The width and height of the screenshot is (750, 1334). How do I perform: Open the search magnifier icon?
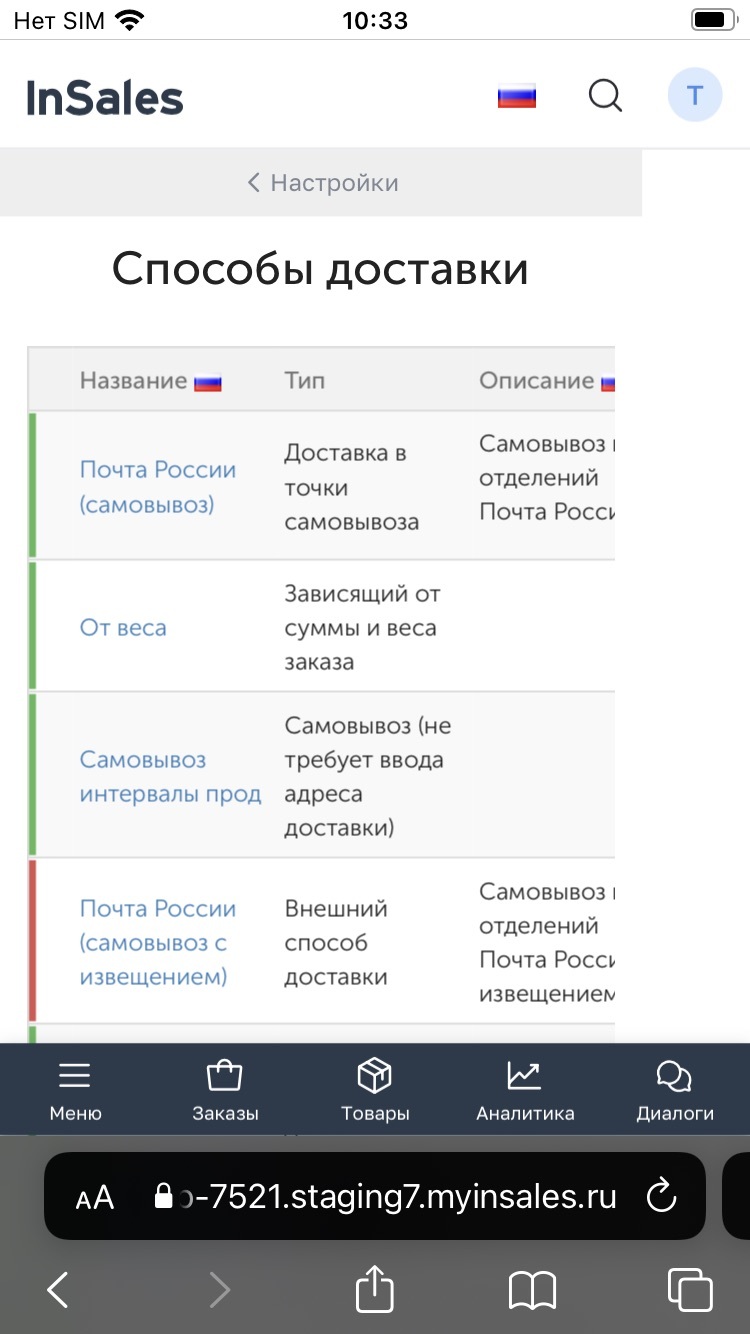point(605,97)
